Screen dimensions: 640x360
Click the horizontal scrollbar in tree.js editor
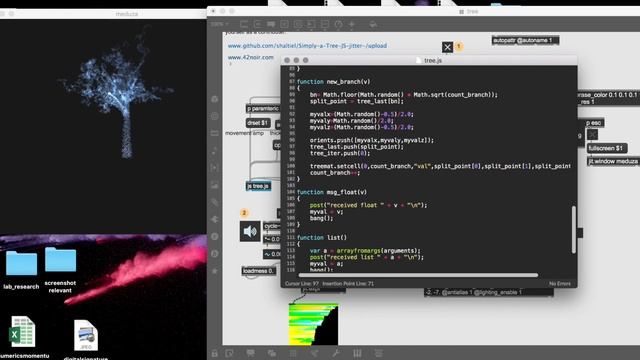[418, 276]
